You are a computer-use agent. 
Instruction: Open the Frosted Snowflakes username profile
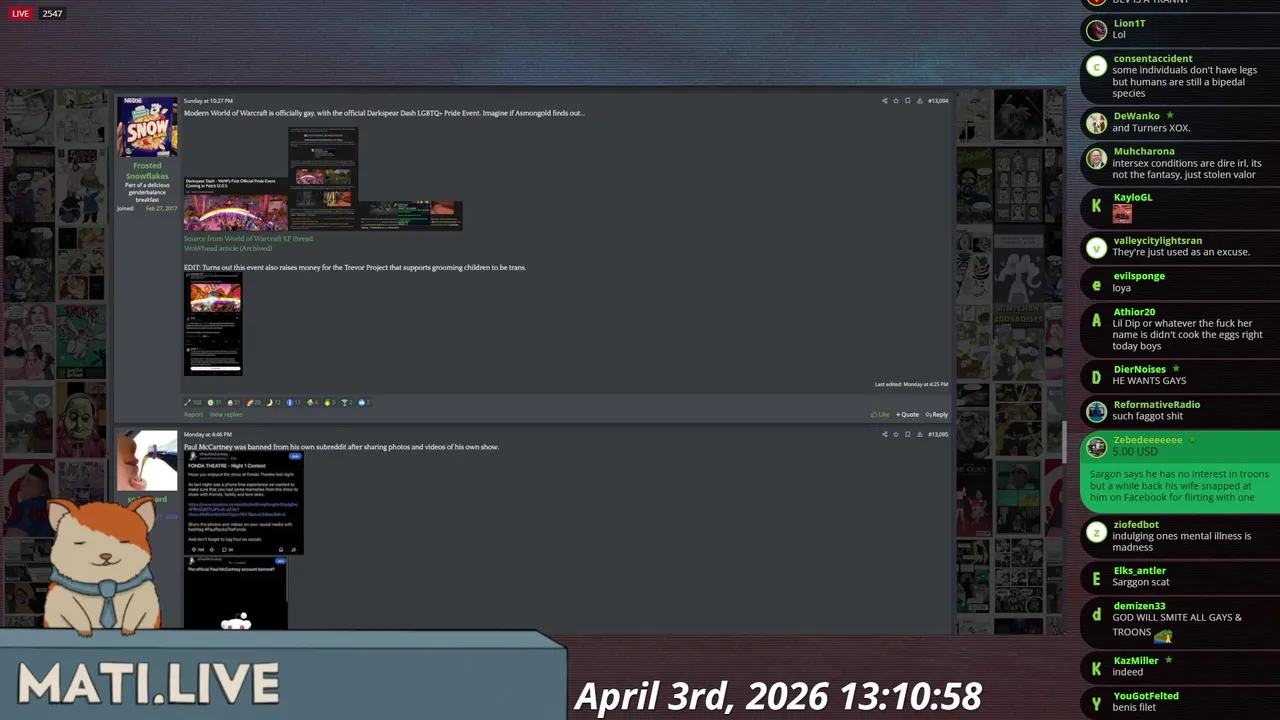pos(147,171)
